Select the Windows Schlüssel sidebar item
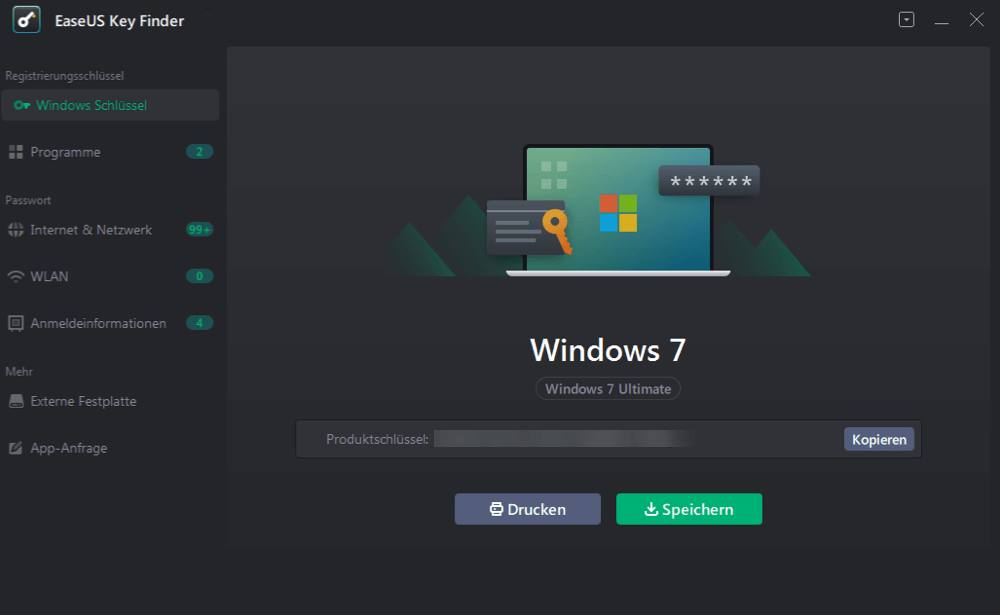 pyautogui.click(x=110, y=105)
